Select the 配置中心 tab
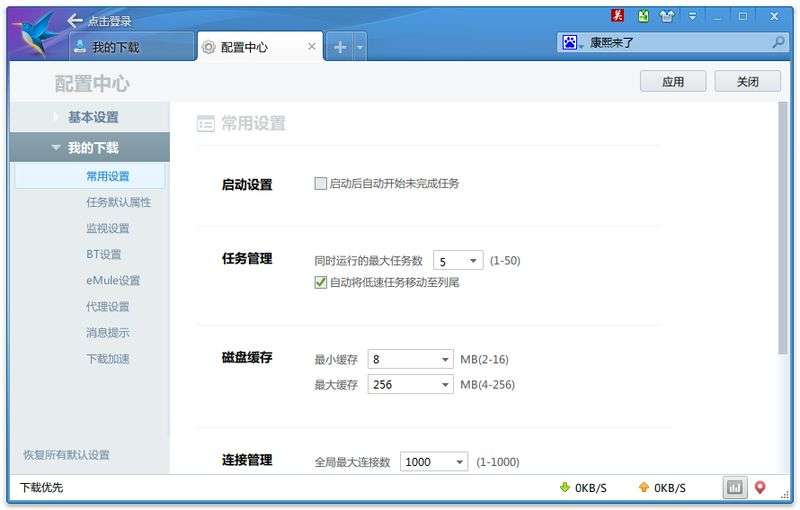The height and width of the screenshot is (510, 800). [x=260, y=47]
